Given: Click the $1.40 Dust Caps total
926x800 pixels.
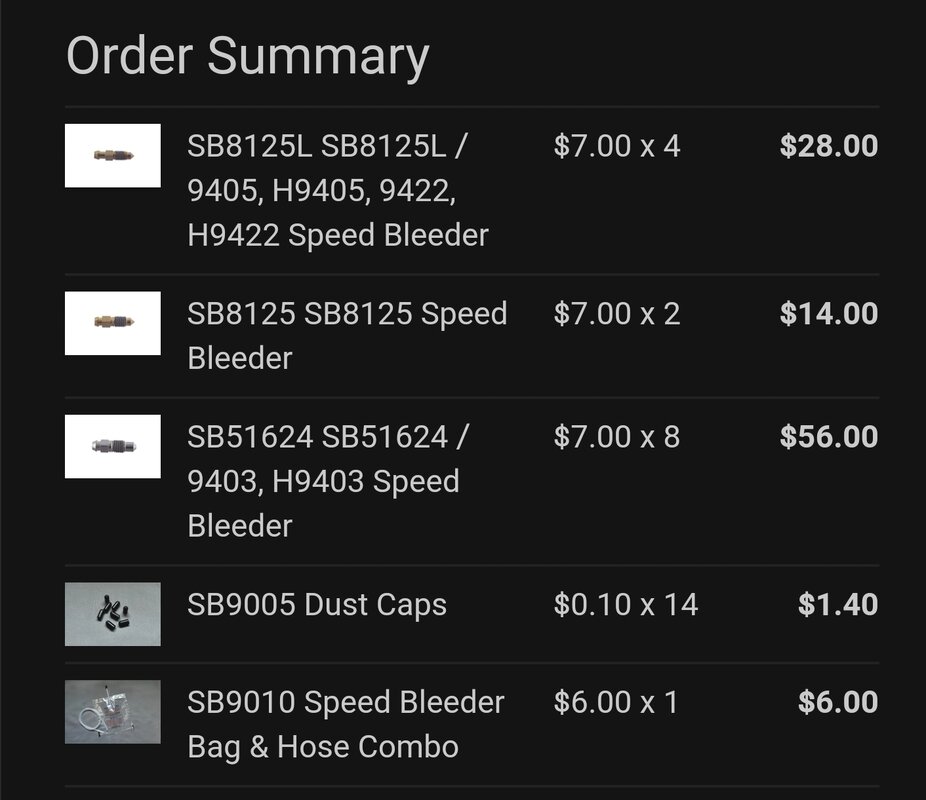Looking at the screenshot, I should (838, 605).
